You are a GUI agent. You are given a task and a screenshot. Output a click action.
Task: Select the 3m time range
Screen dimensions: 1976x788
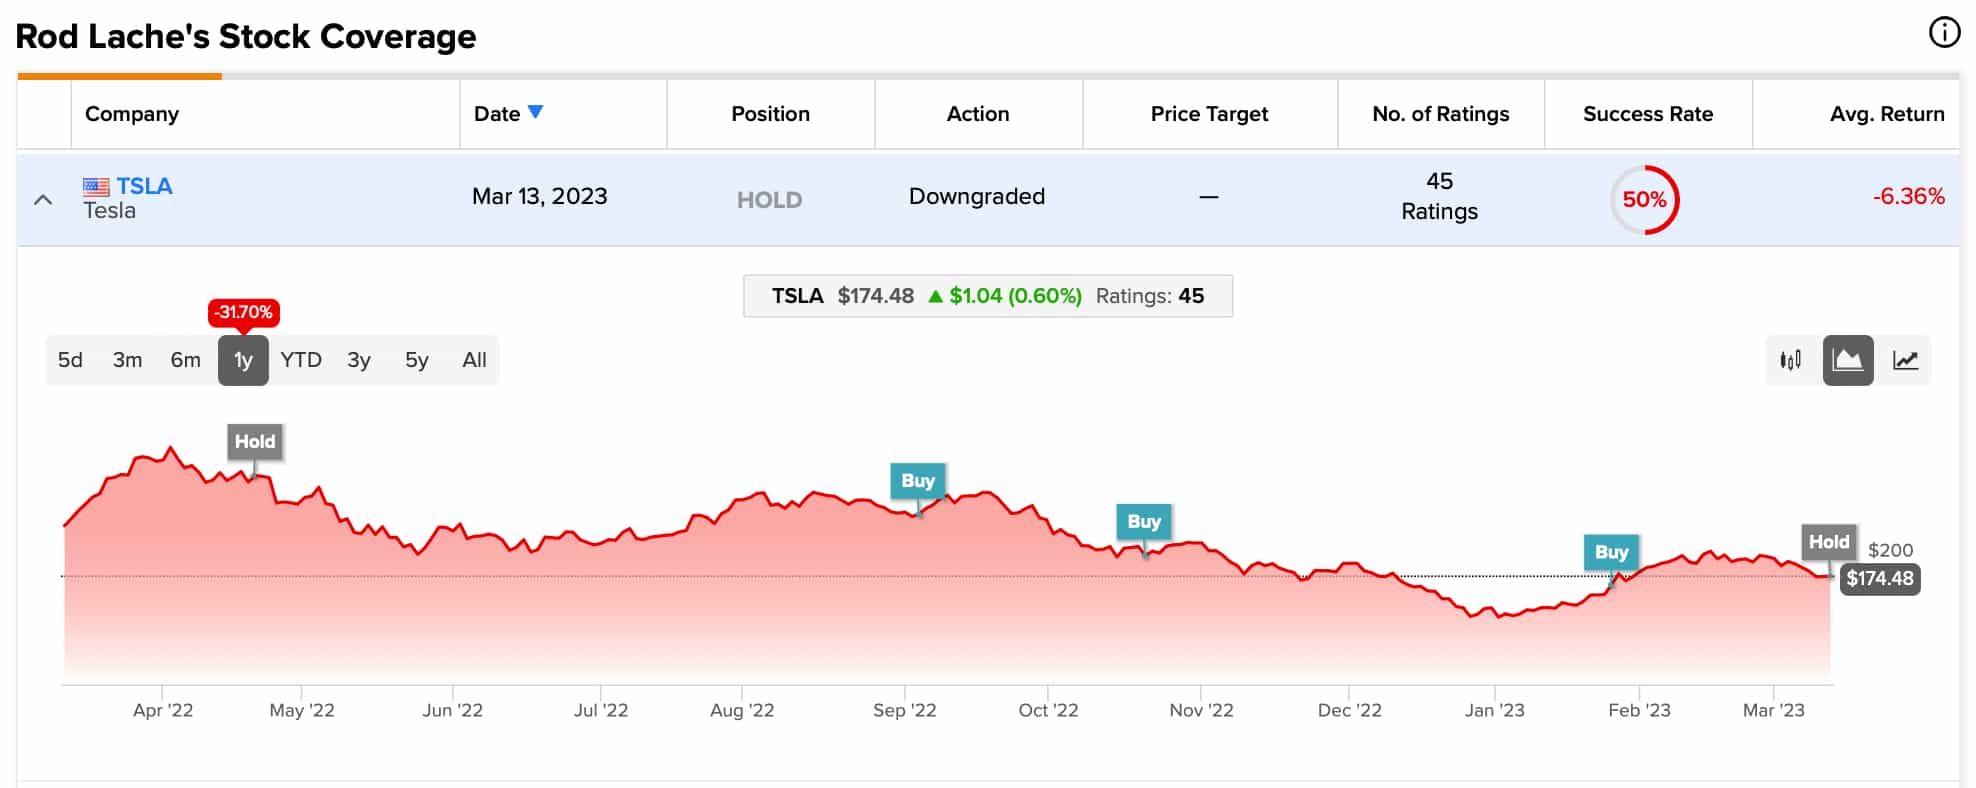[127, 360]
